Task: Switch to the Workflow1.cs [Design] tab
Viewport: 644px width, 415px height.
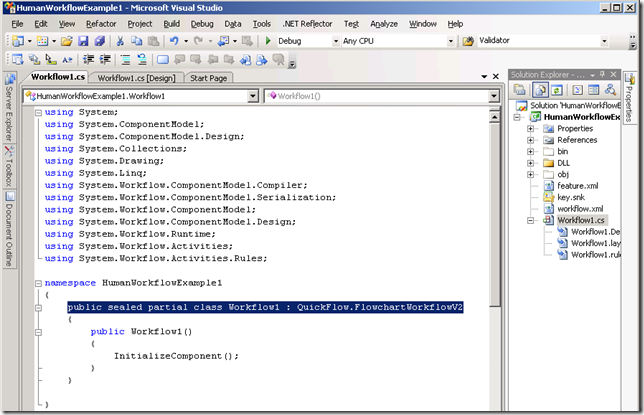Action: coord(136,78)
